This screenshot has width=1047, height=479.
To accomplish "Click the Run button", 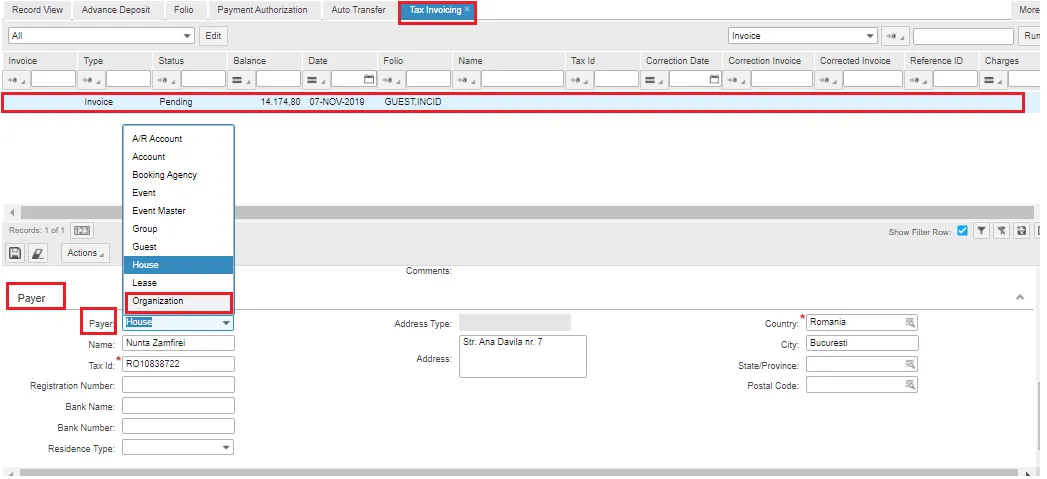I will tap(1032, 36).
